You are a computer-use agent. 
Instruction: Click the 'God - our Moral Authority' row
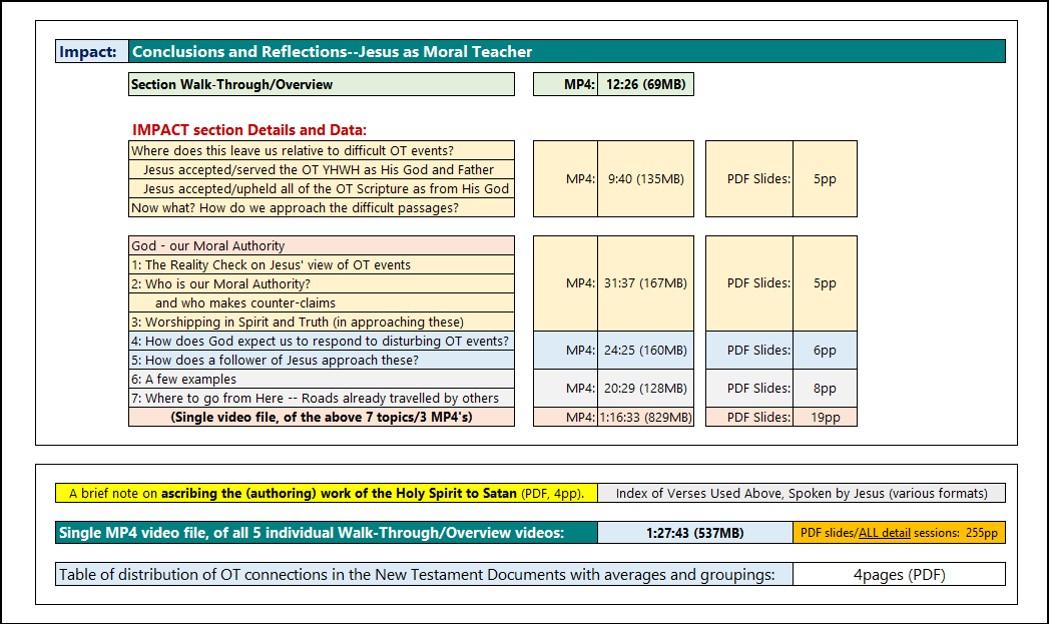pos(321,246)
